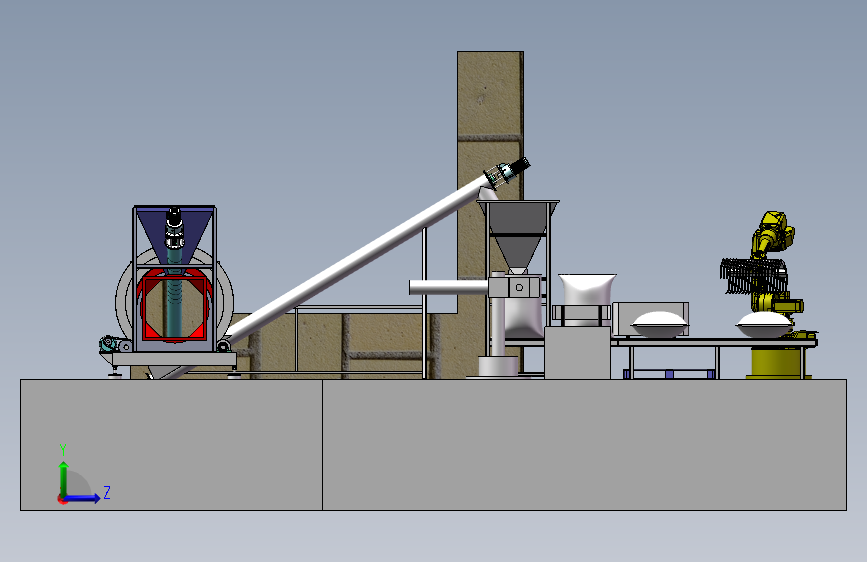
Task: Select the yellow robot arm upper body
Action: (x=772, y=235)
